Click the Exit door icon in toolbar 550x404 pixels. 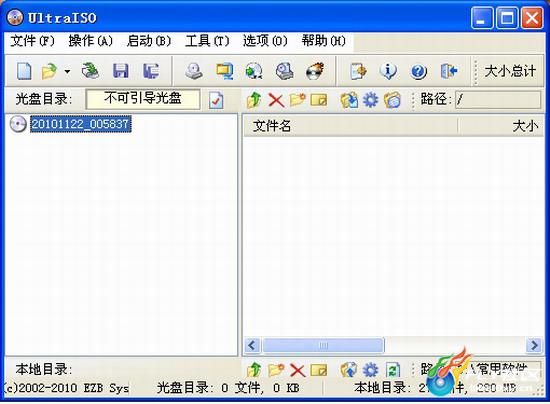tap(449, 71)
